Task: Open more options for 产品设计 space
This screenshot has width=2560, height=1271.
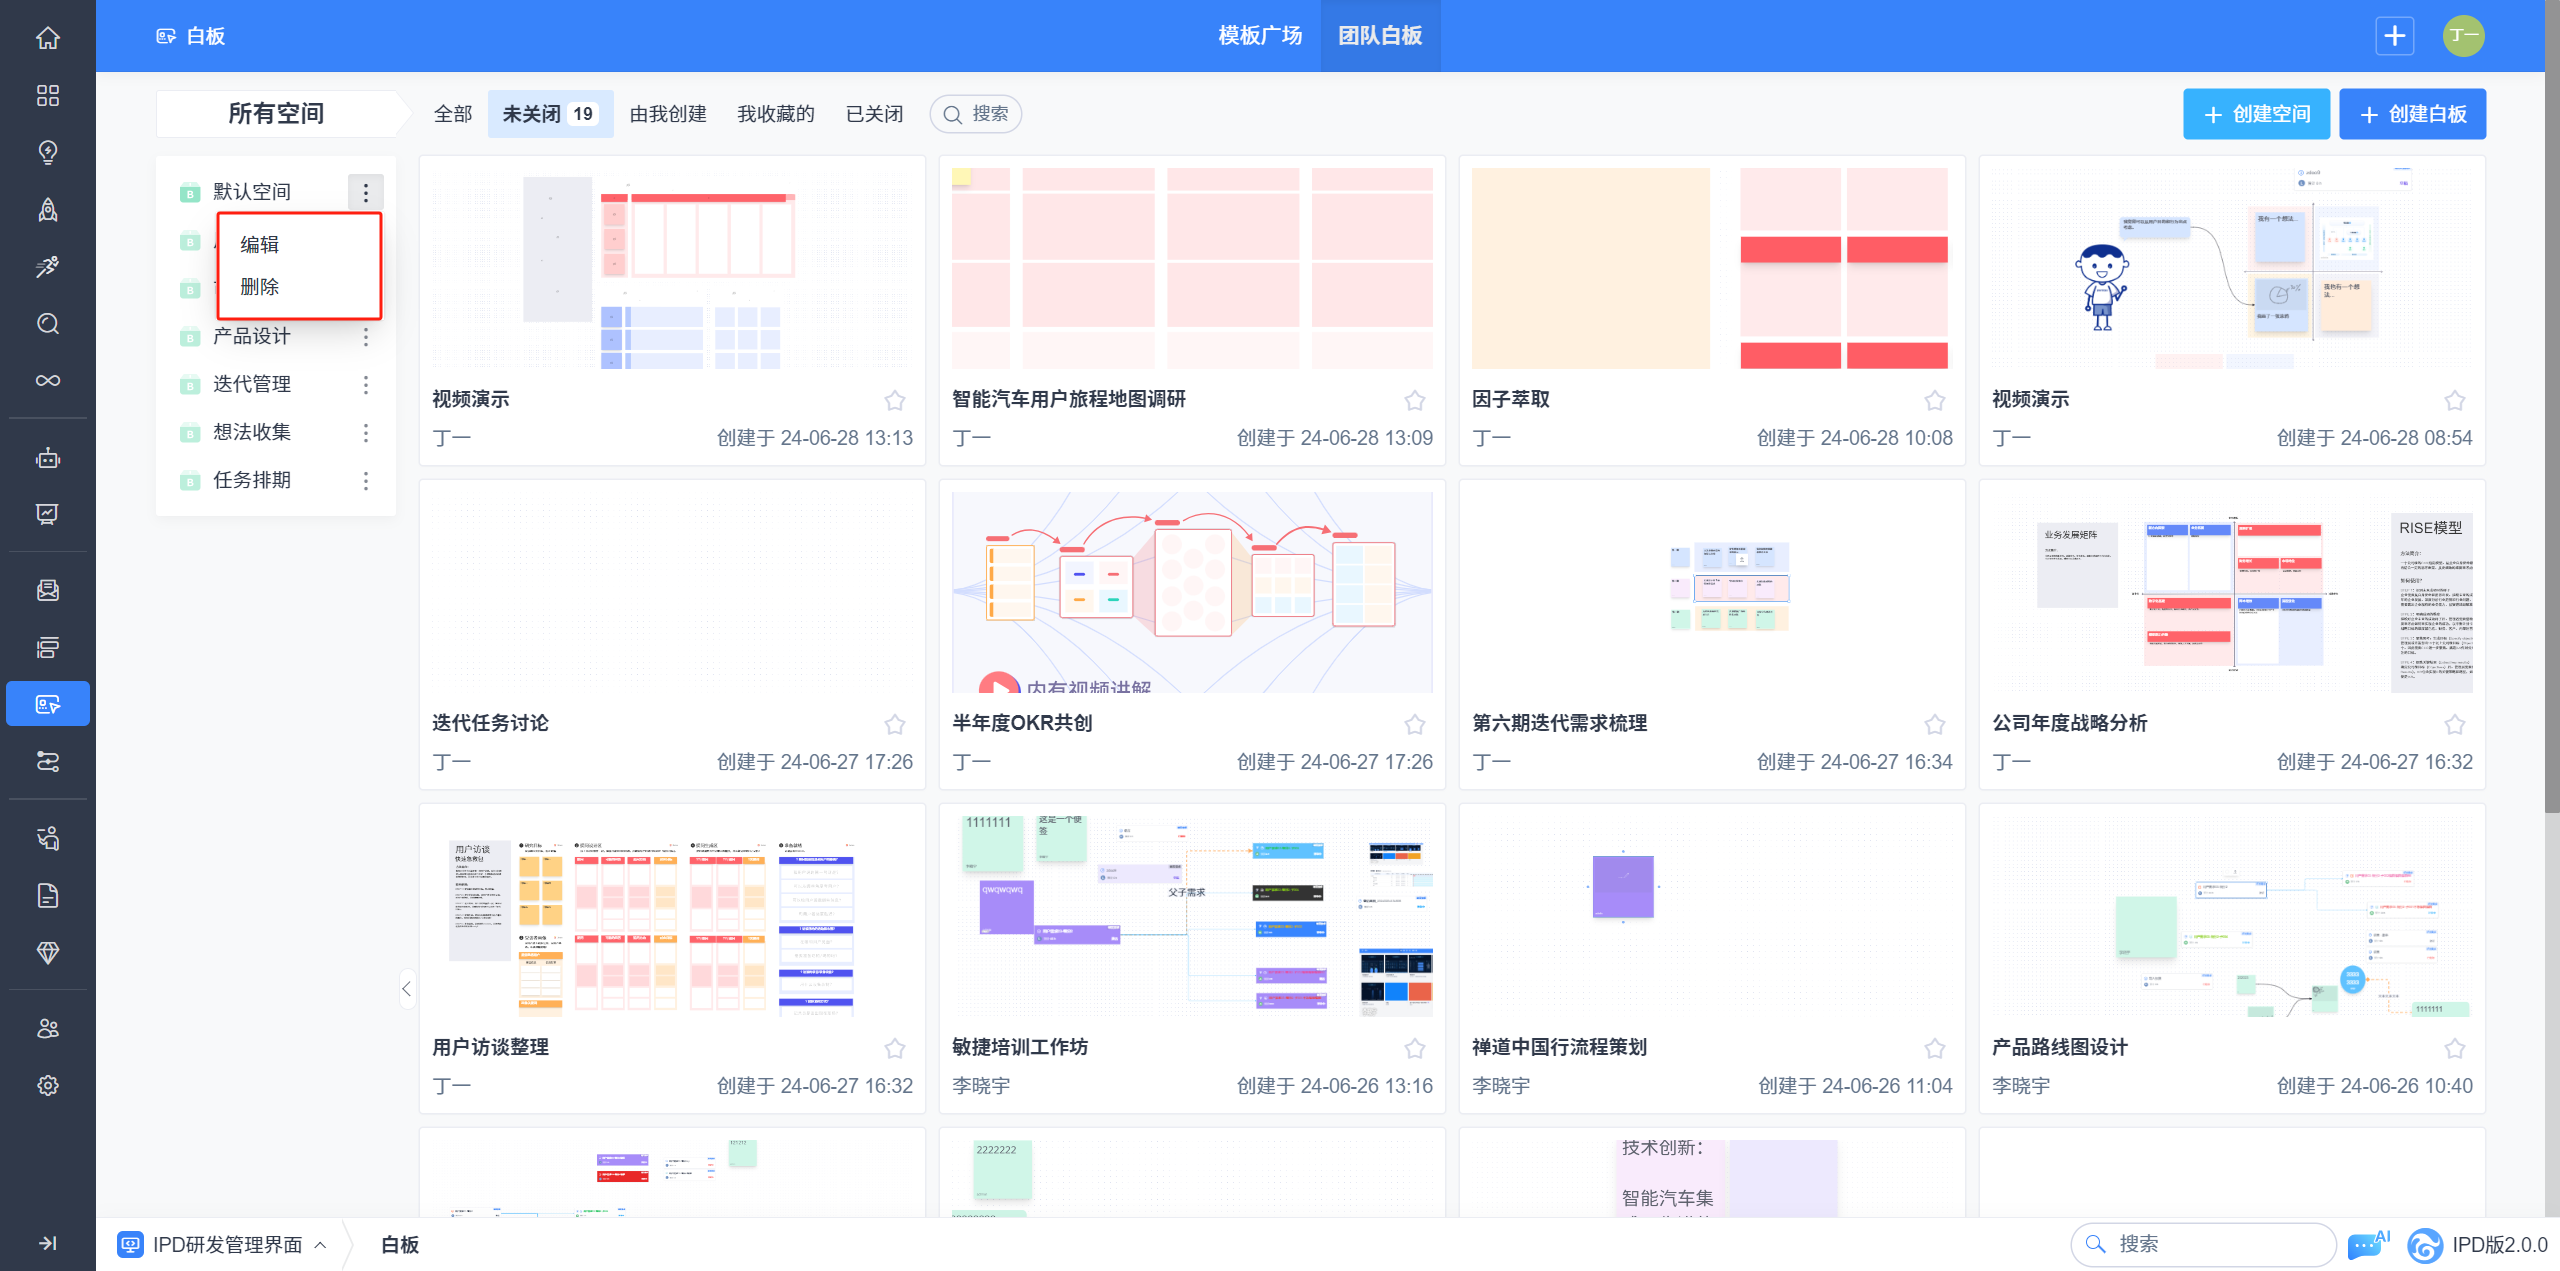Action: click(366, 337)
